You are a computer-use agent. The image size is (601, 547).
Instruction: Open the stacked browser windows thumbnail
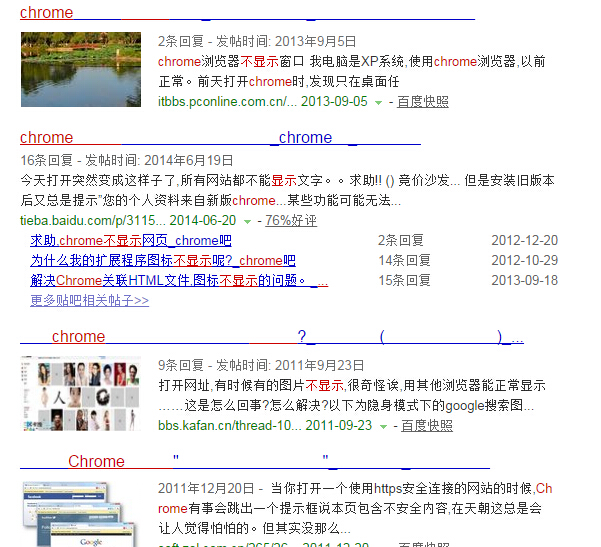coord(81,514)
